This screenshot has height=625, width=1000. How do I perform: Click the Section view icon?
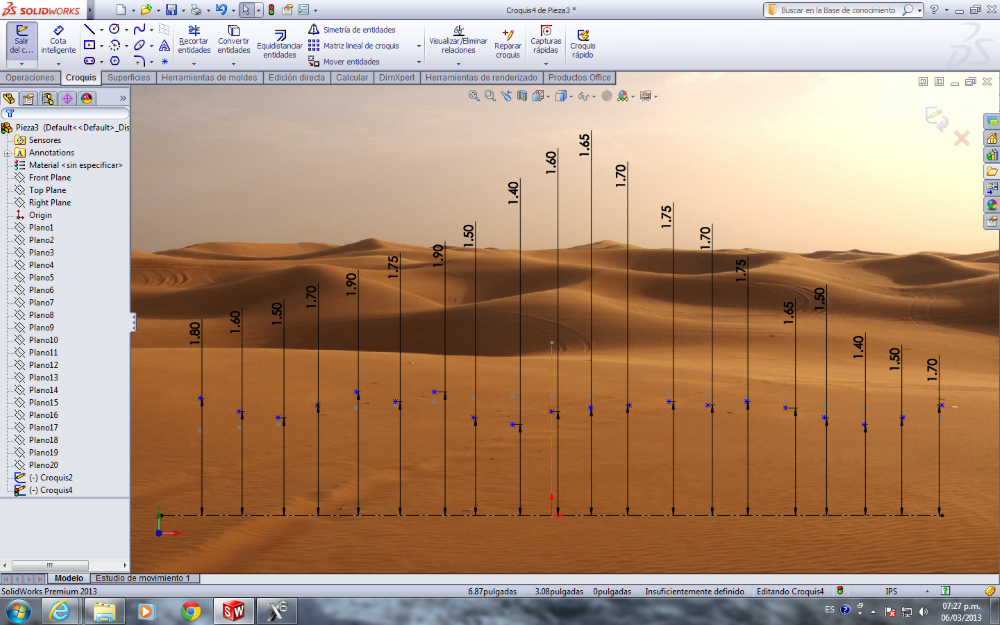522,96
